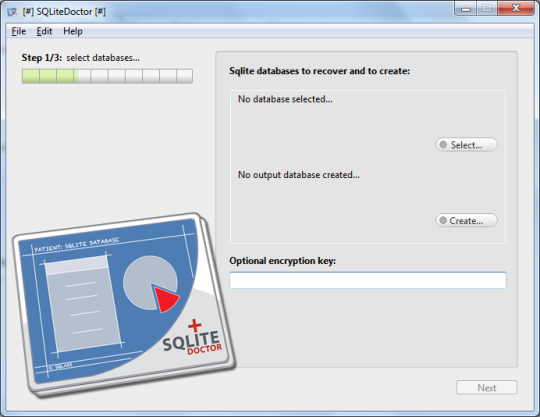Viewport: 540px width, 417px height.
Task: Click 'Optional encryption key:' label
Action: 282,261
